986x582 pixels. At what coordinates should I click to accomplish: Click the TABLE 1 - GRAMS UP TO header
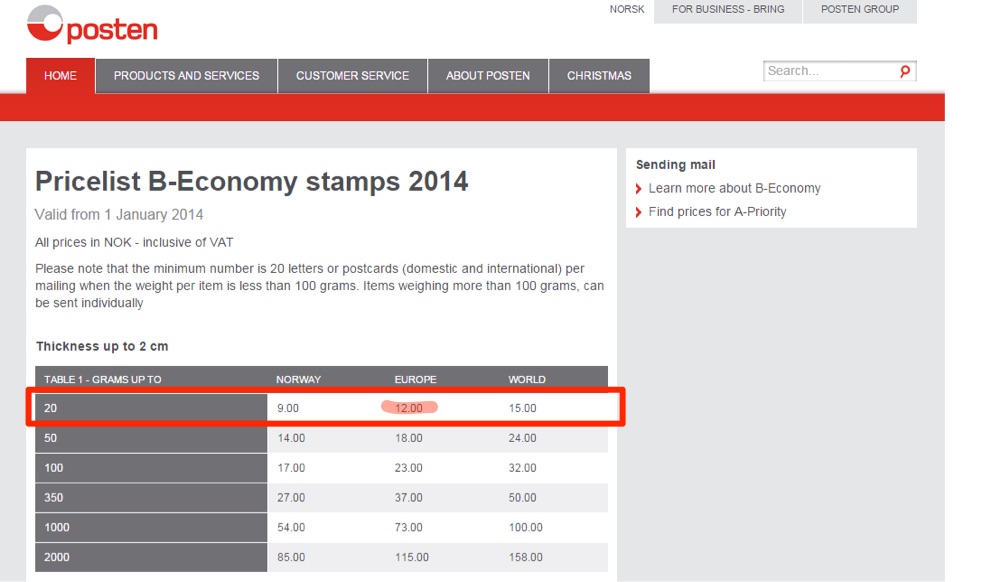102,380
